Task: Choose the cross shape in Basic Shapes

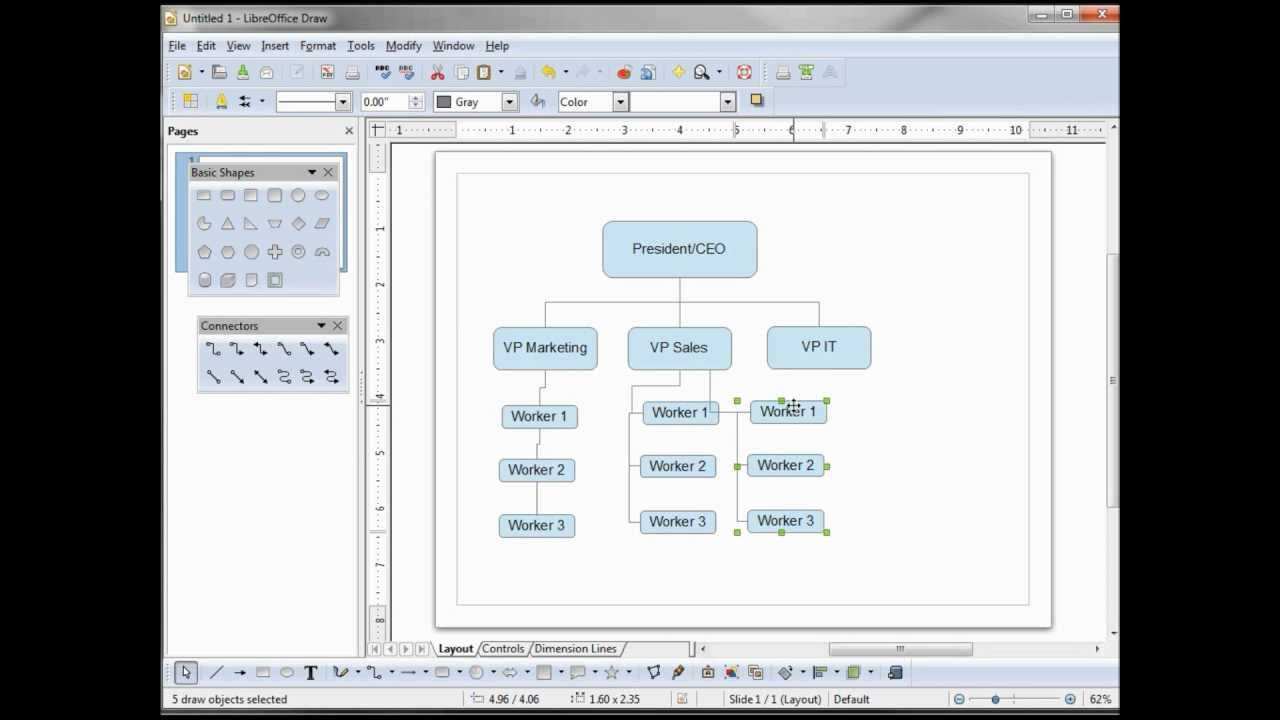Action: [275, 252]
